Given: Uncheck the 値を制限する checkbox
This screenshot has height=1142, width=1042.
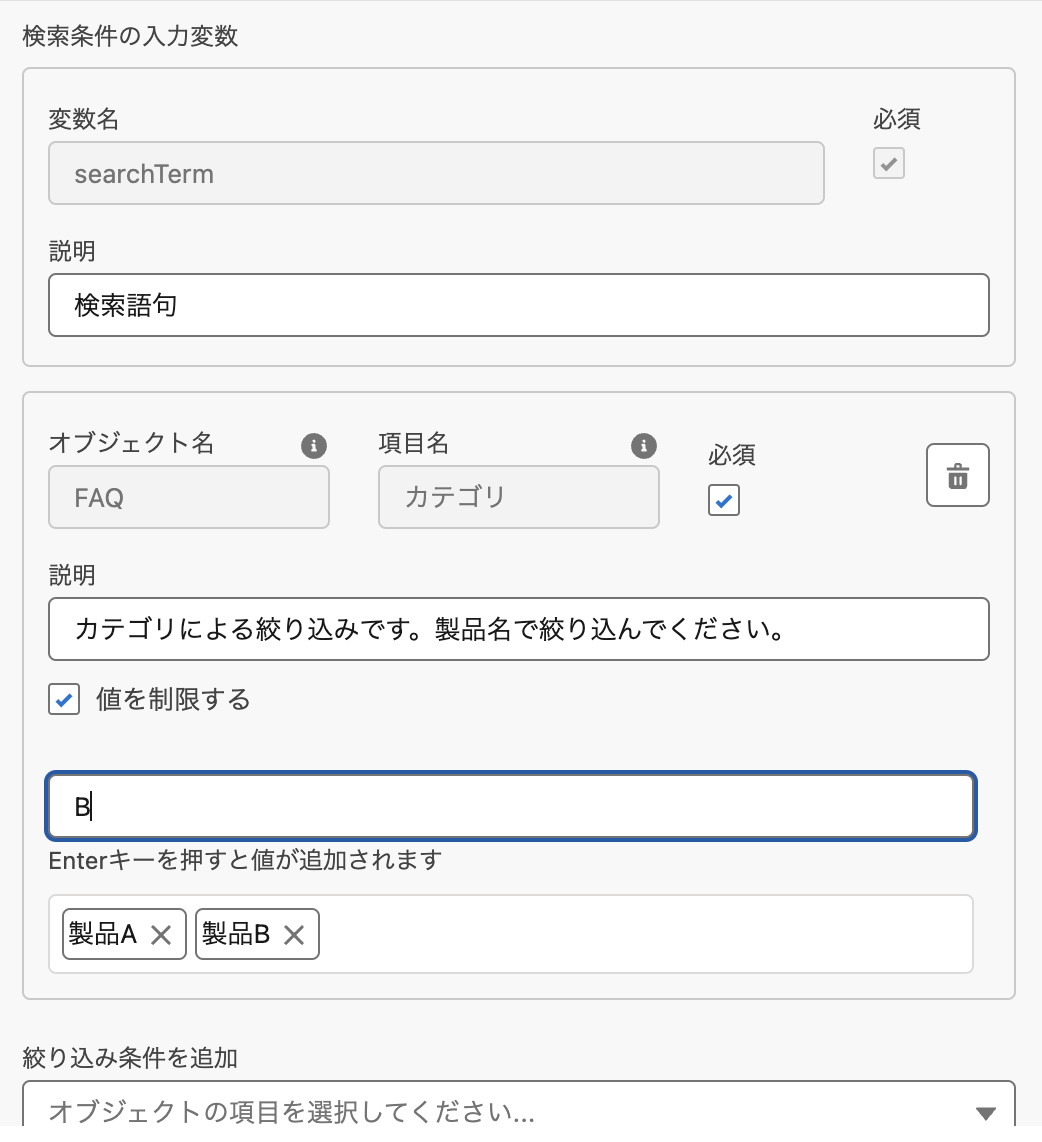Looking at the screenshot, I should (64, 699).
